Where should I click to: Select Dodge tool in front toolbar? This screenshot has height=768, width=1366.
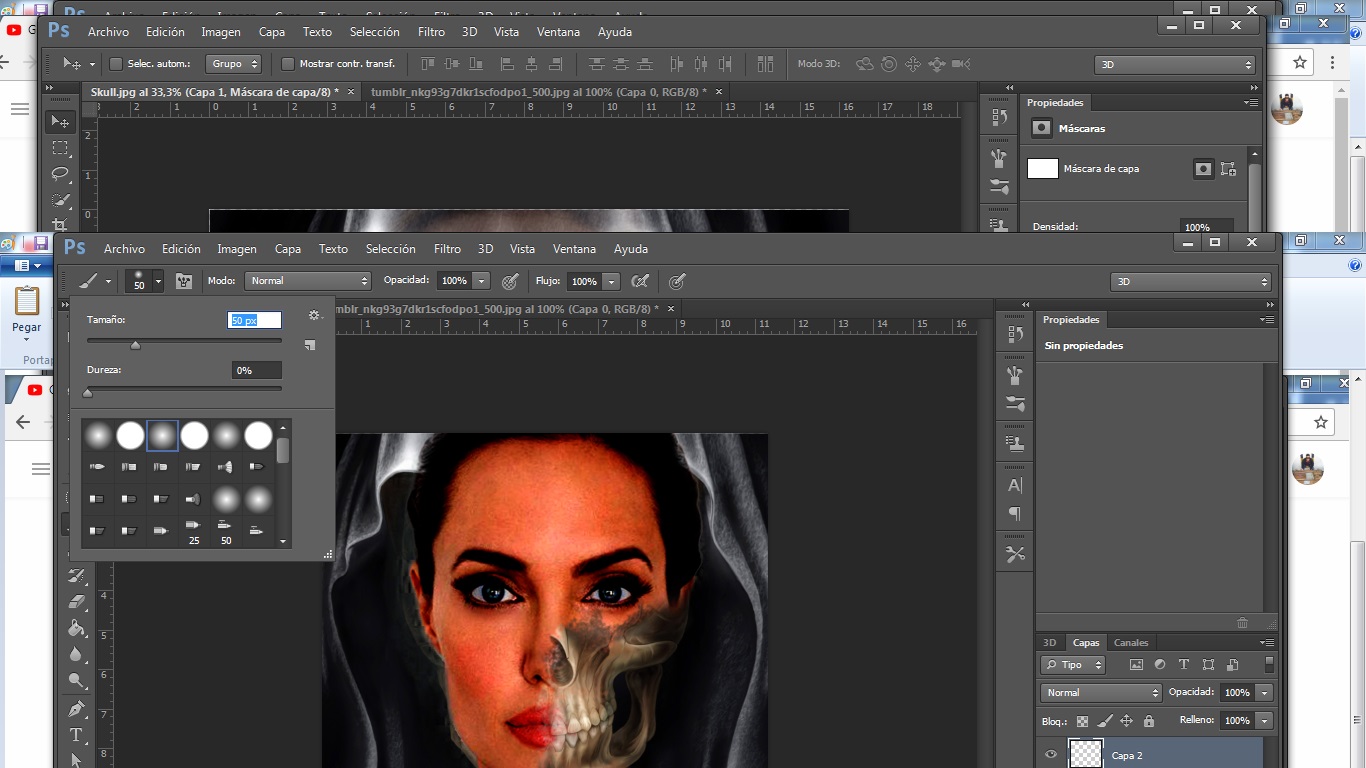[x=77, y=681]
